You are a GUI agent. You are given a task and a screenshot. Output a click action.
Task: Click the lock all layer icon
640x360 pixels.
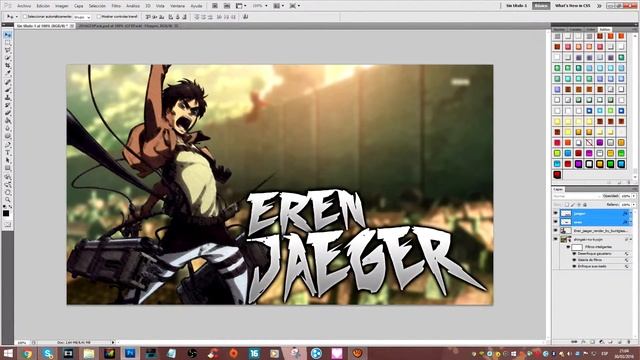(585, 204)
